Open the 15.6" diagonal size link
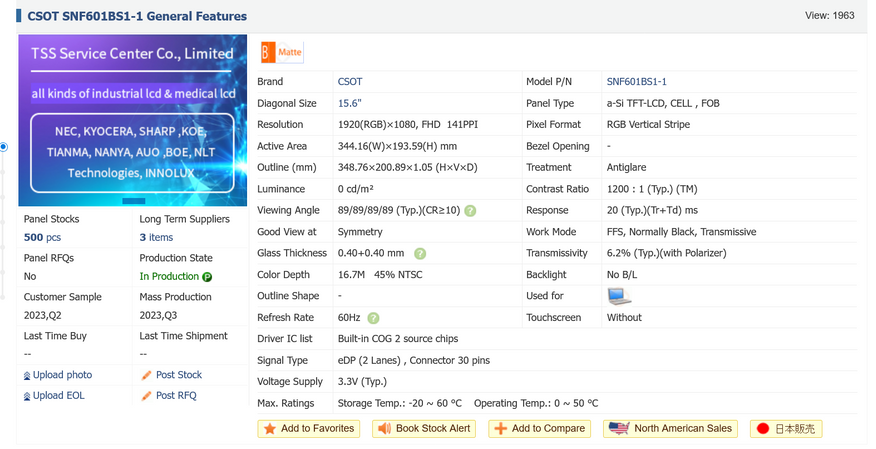The width and height of the screenshot is (876, 449). tap(349, 103)
